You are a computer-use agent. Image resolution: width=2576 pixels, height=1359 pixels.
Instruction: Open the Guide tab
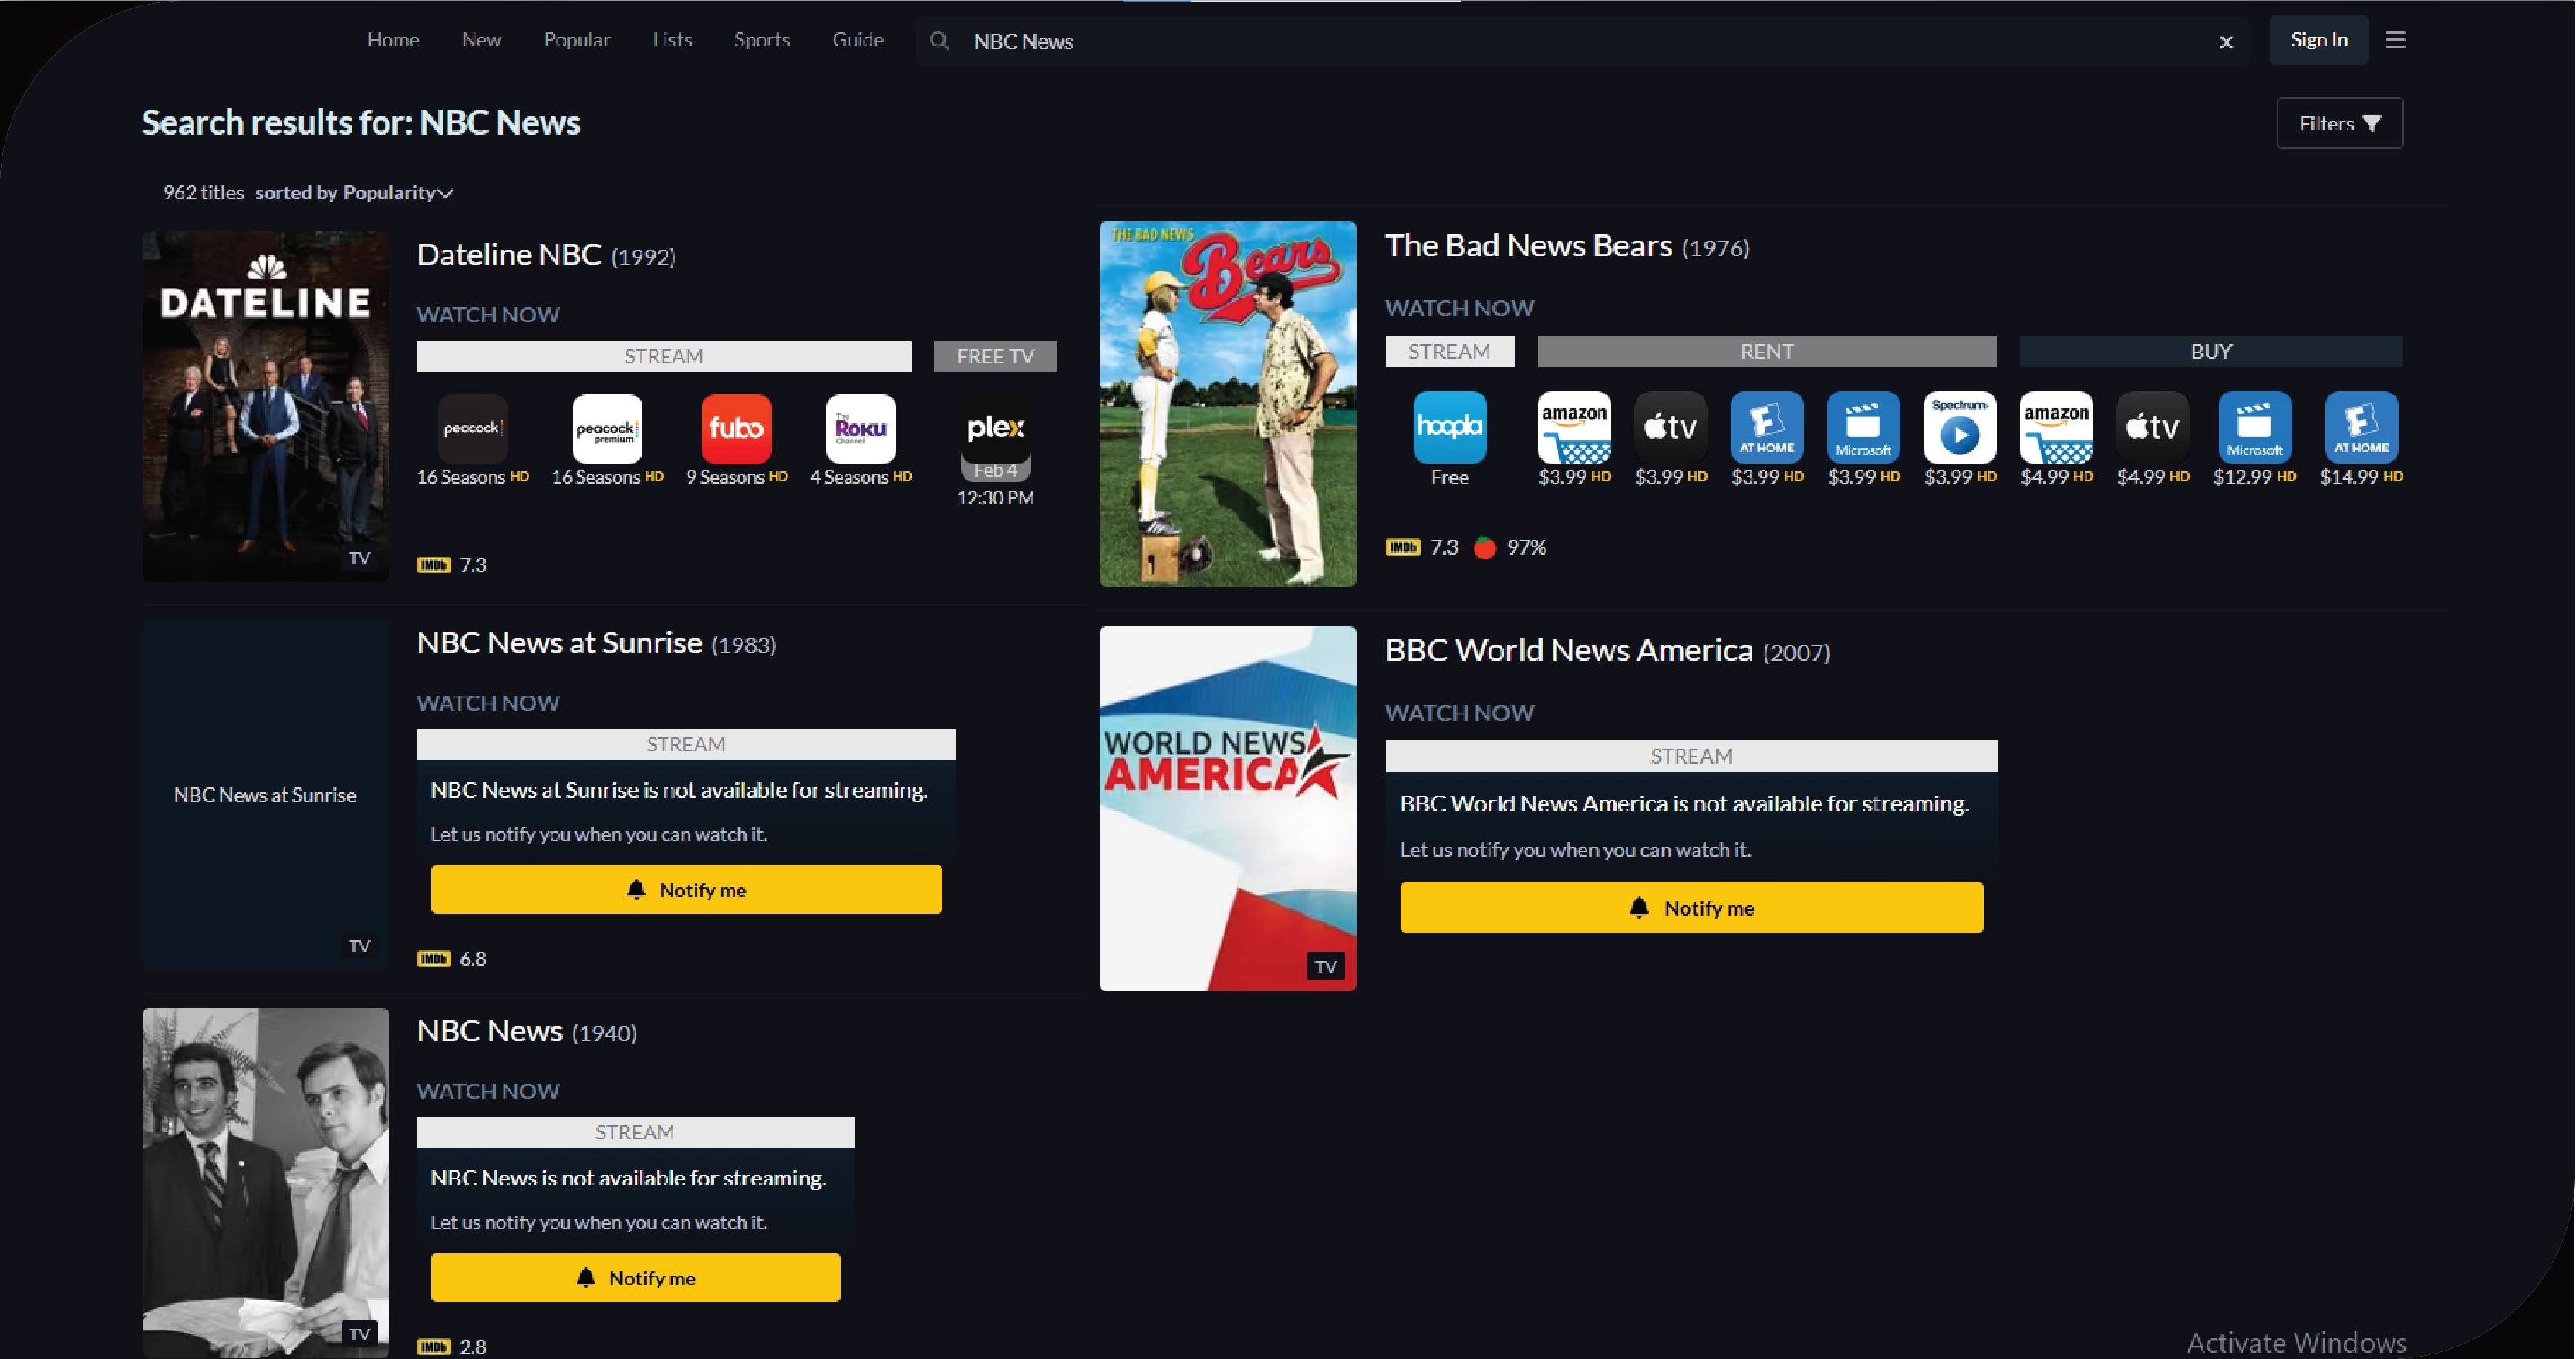coord(857,40)
